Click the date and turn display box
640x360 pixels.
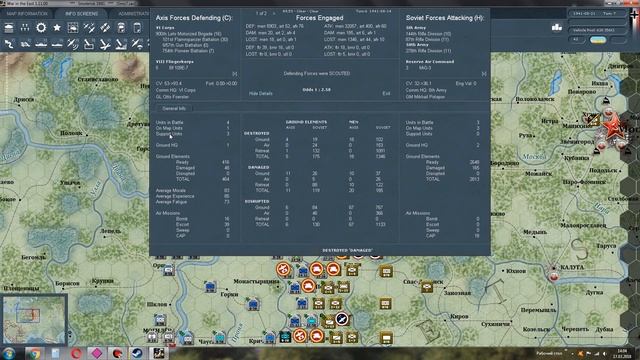point(598,13)
